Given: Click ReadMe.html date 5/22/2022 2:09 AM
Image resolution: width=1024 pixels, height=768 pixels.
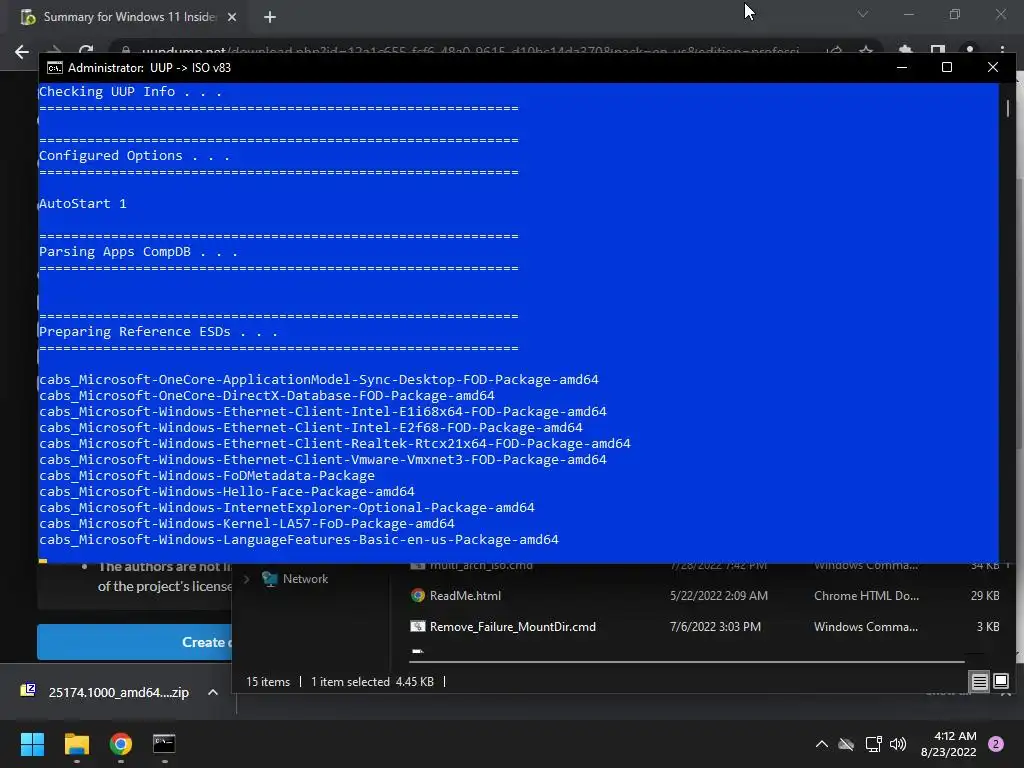Looking at the screenshot, I should 718,596.
